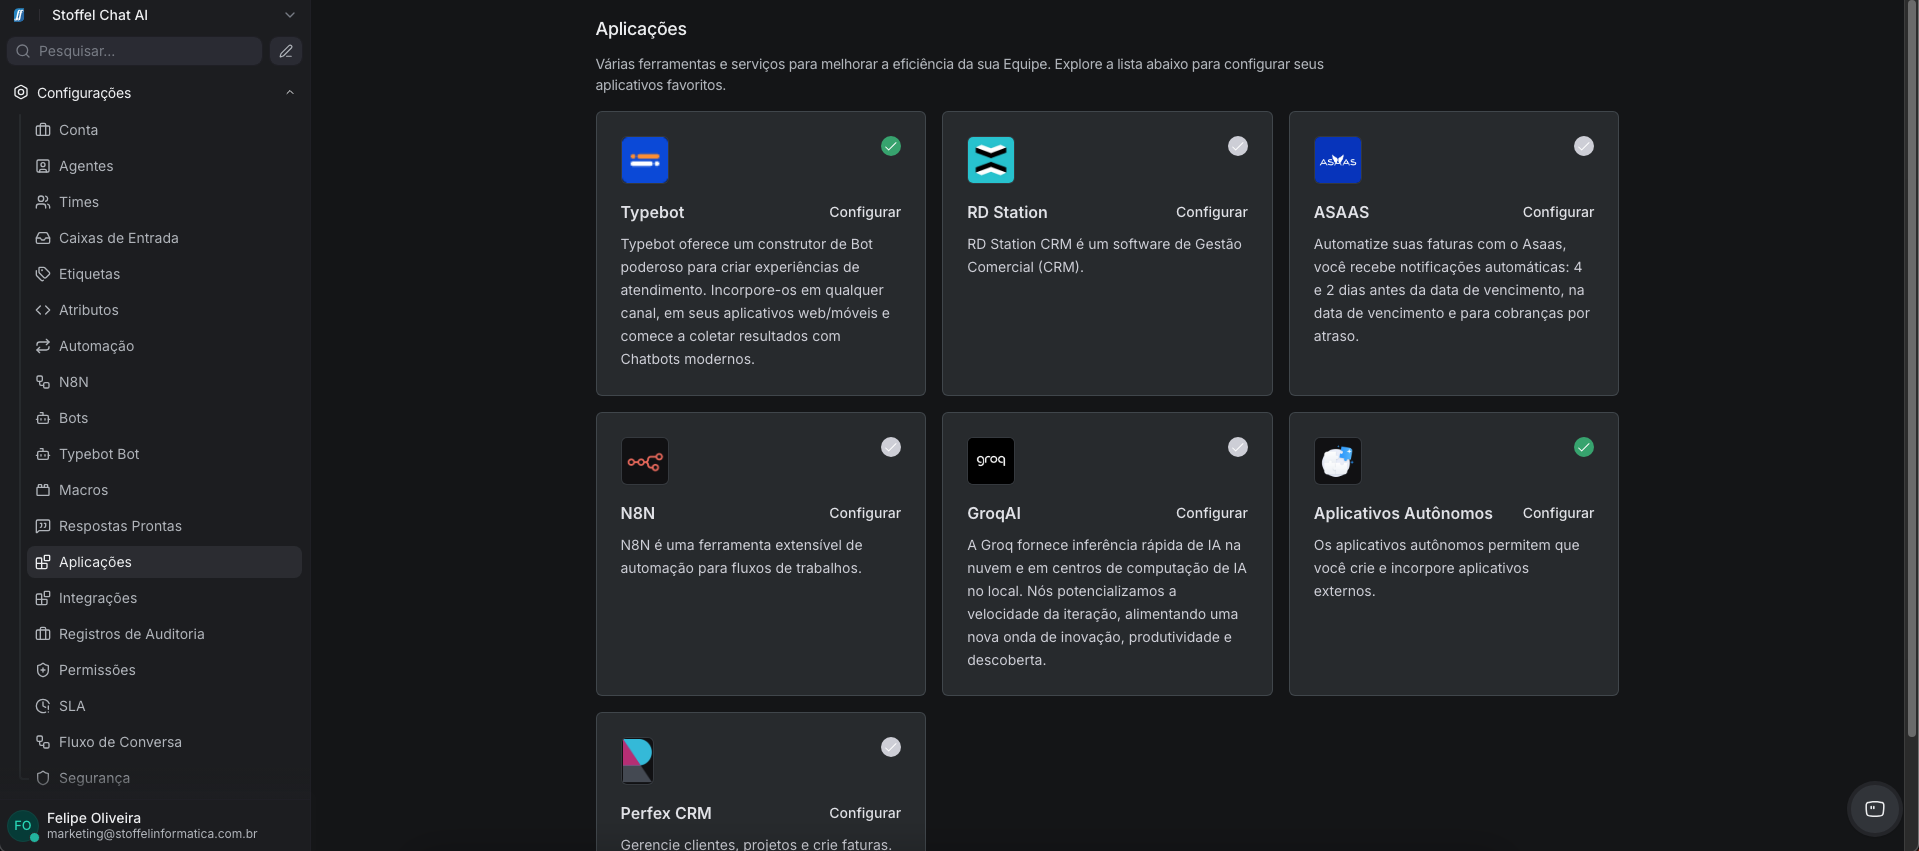Open Agentes settings
This screenshot has height=851, width=1919.
[164, 166]
